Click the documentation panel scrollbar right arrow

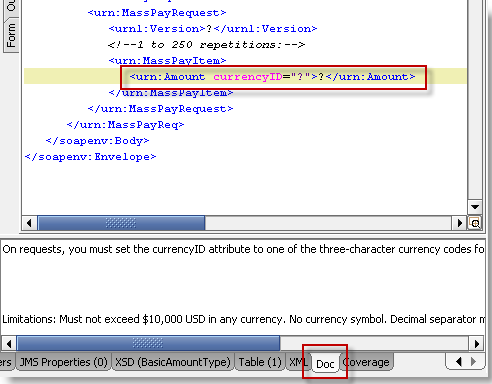coord(477,343)
